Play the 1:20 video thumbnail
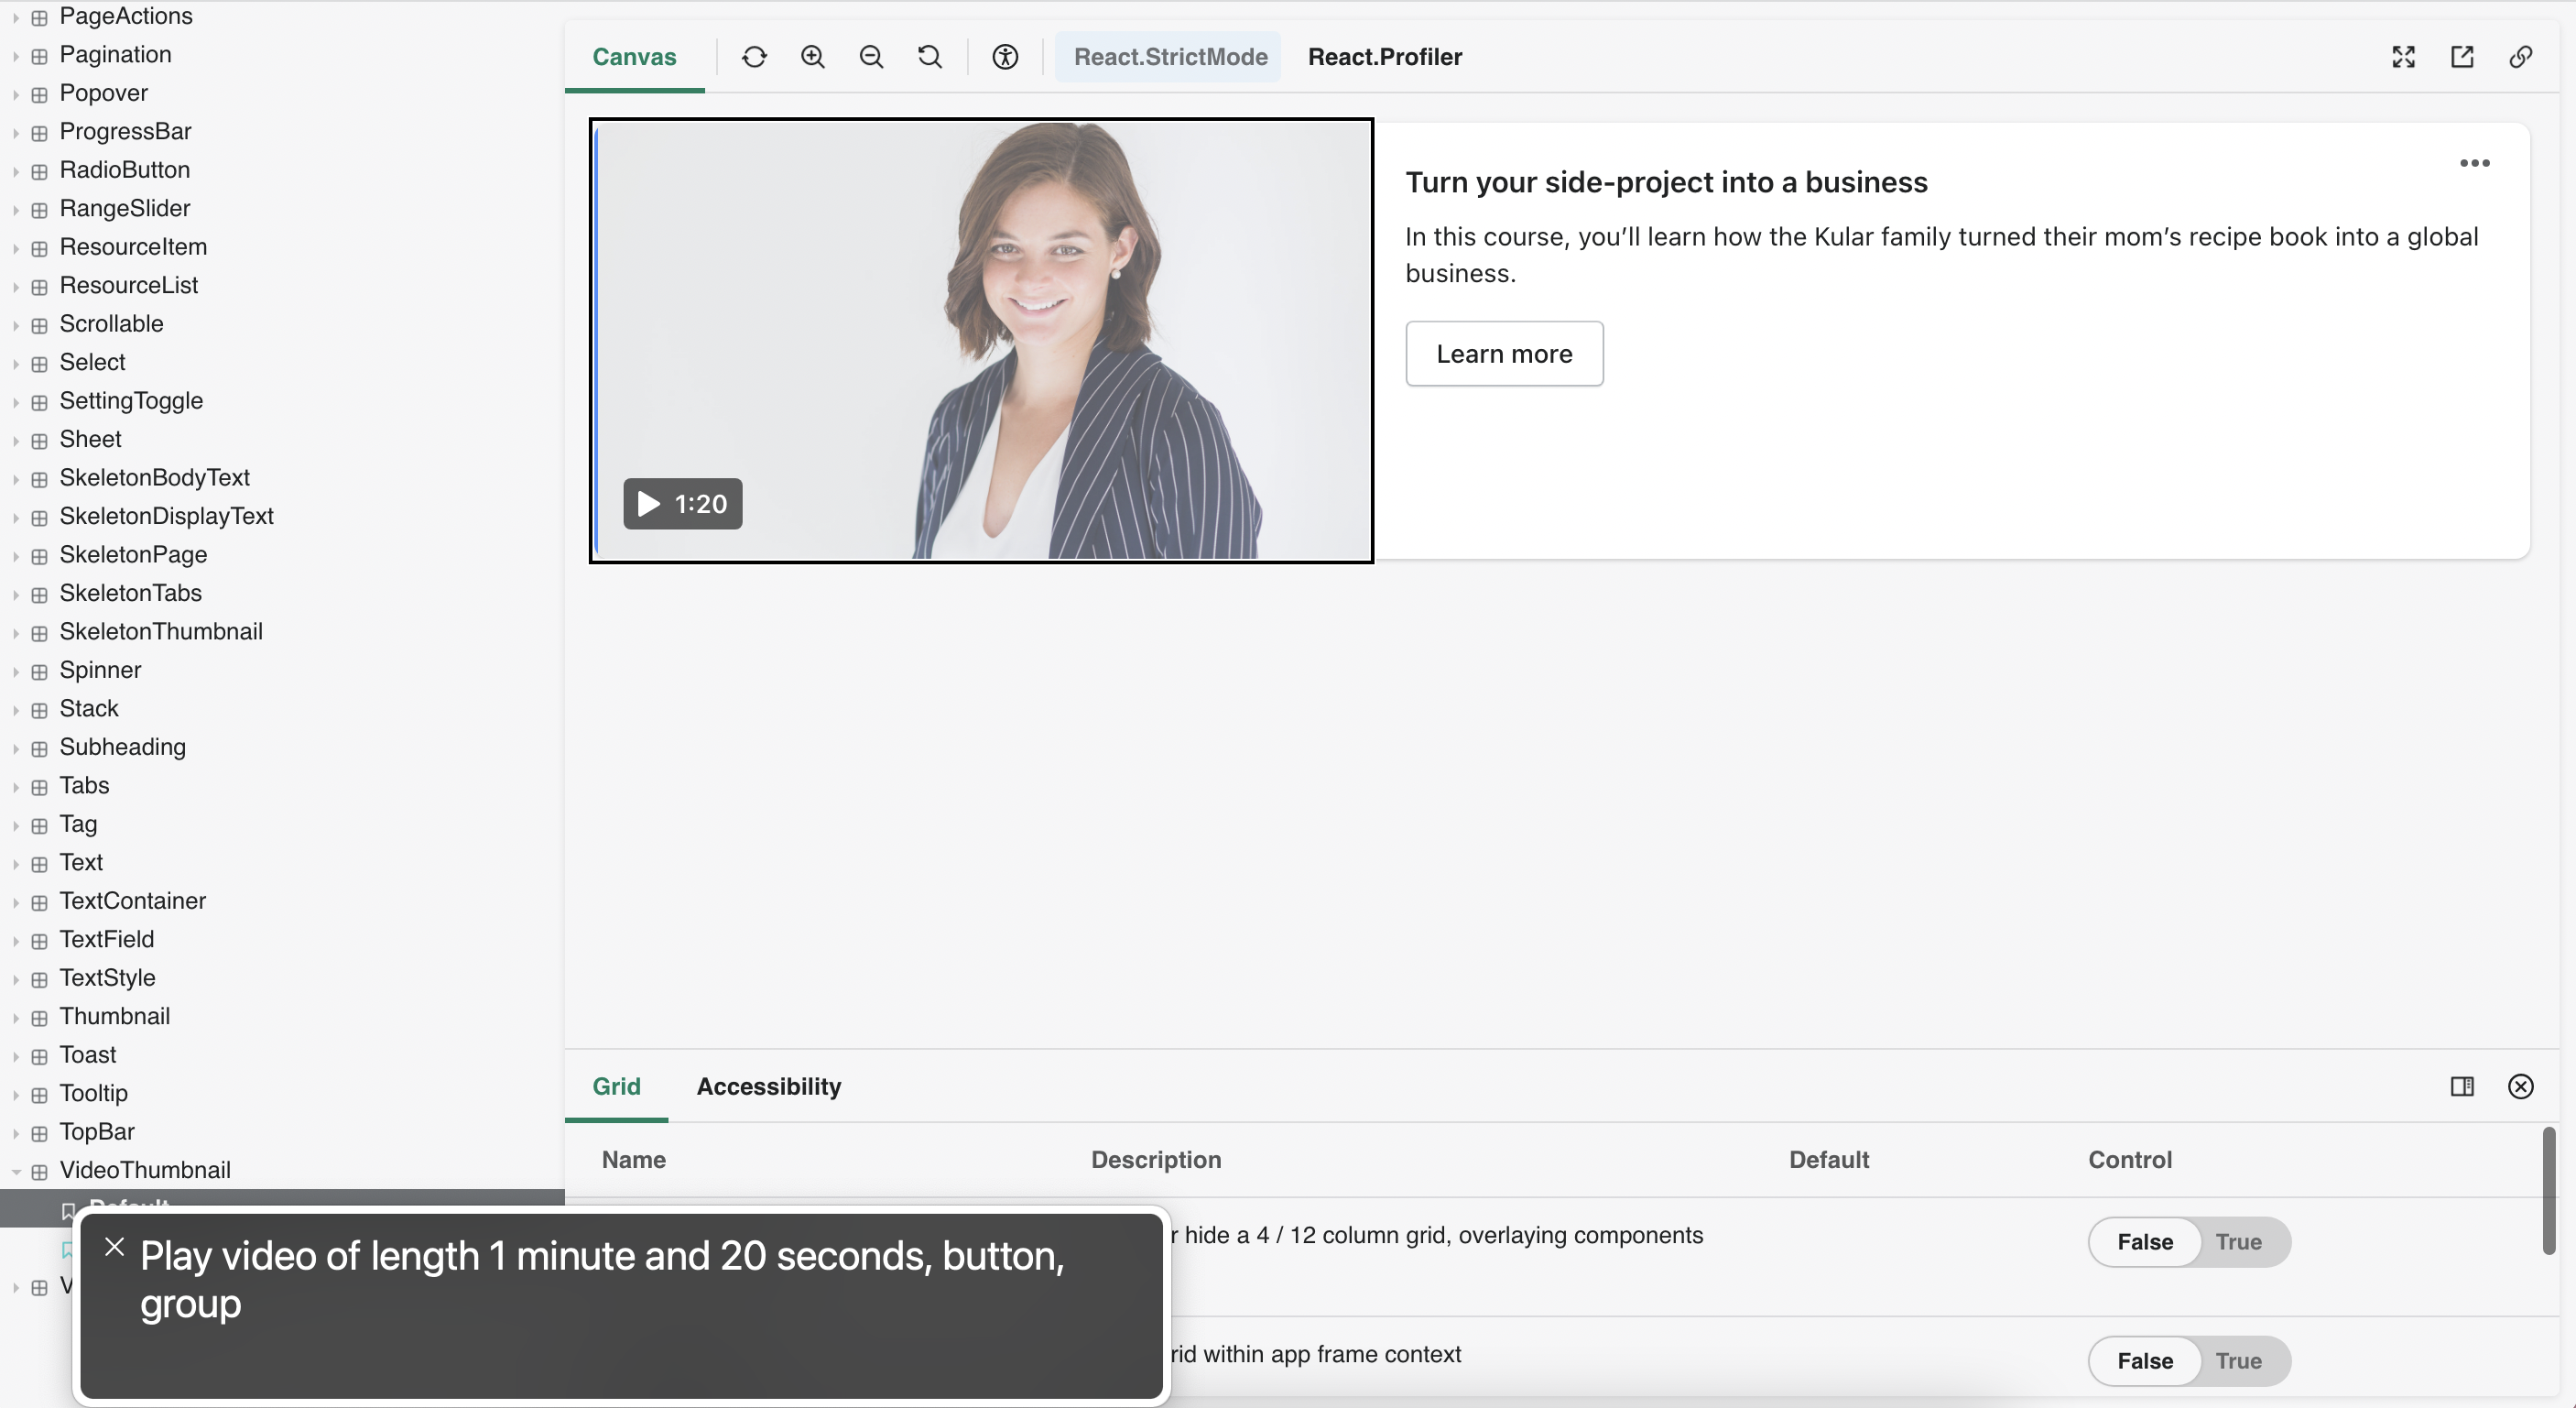Viewport: 2576px width, 1408px height. 682,503
